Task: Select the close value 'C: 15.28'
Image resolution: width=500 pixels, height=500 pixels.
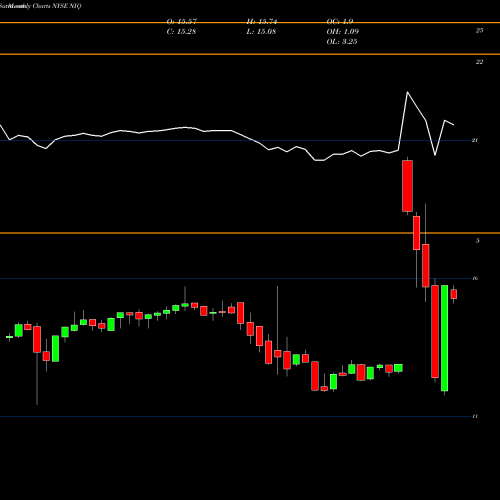Action: 181,32
